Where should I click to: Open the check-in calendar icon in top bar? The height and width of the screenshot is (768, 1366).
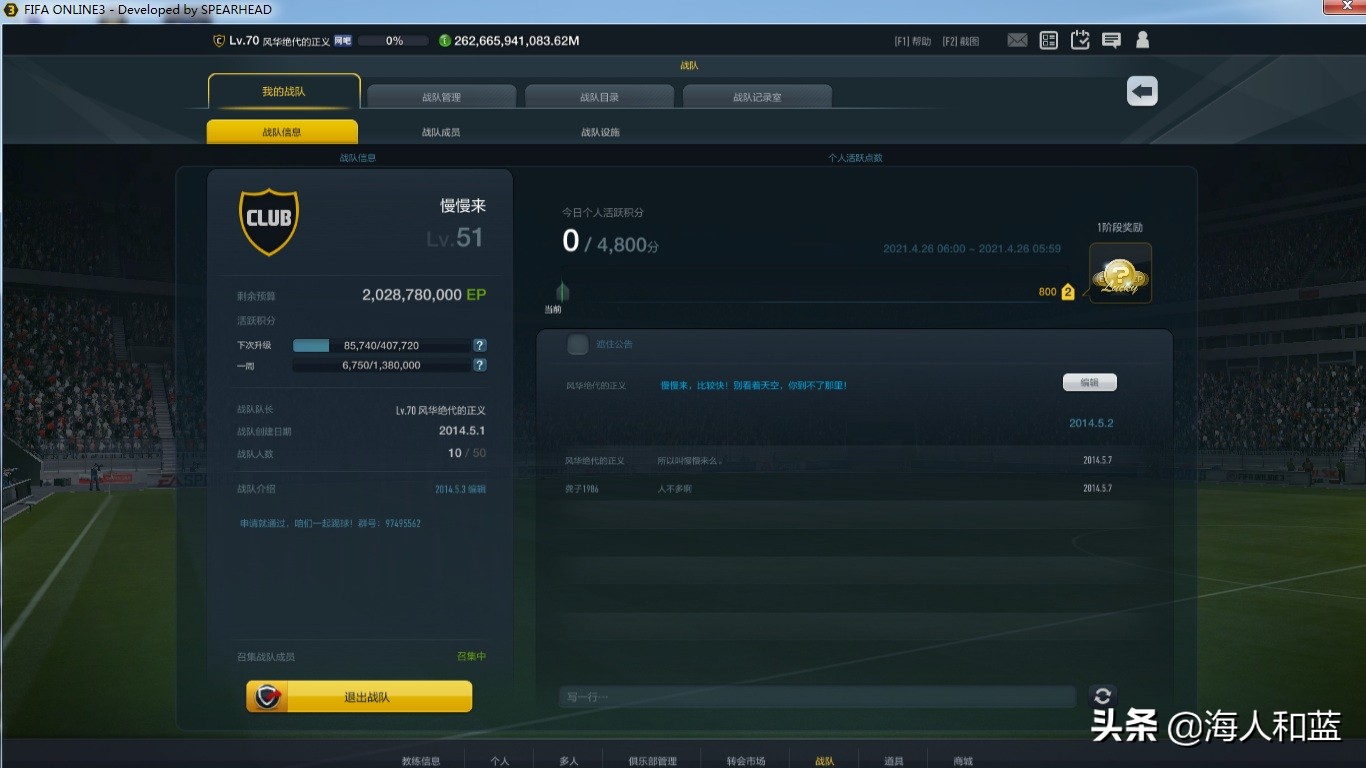point(1080,40)
